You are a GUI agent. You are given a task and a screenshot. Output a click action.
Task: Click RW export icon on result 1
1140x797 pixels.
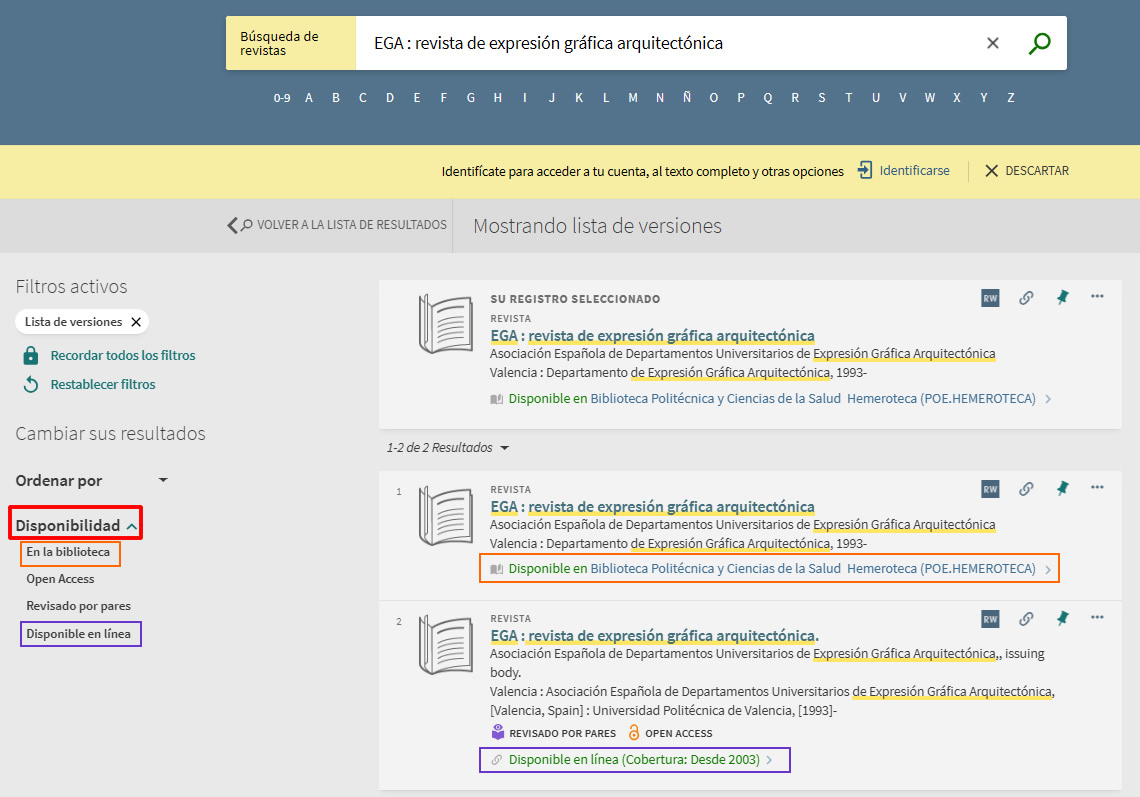click(990, 489)
